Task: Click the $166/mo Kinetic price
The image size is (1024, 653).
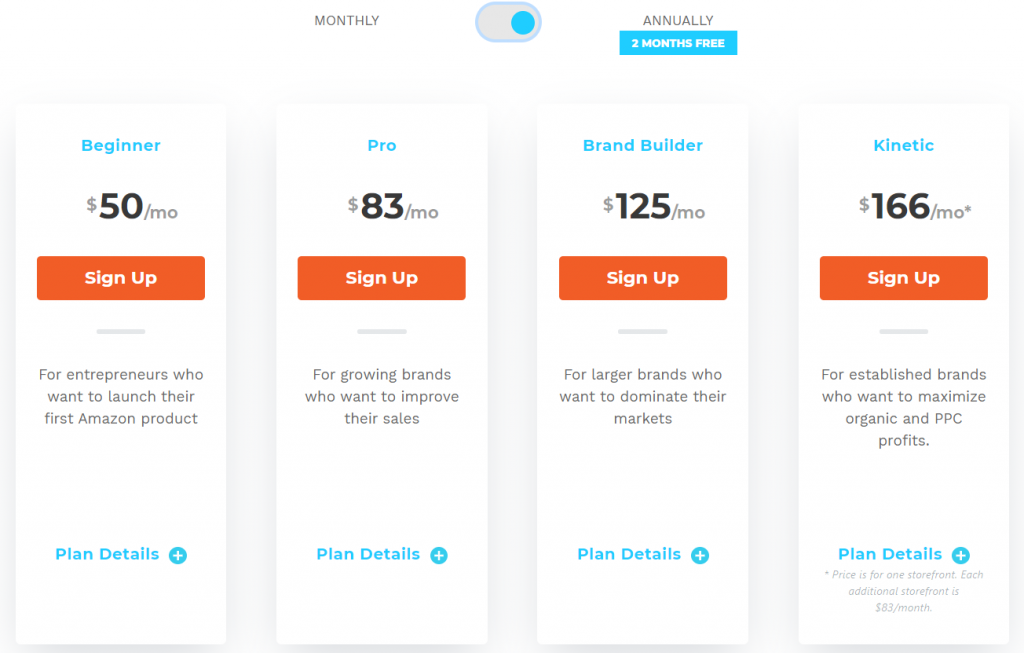Action: point(914,207)
